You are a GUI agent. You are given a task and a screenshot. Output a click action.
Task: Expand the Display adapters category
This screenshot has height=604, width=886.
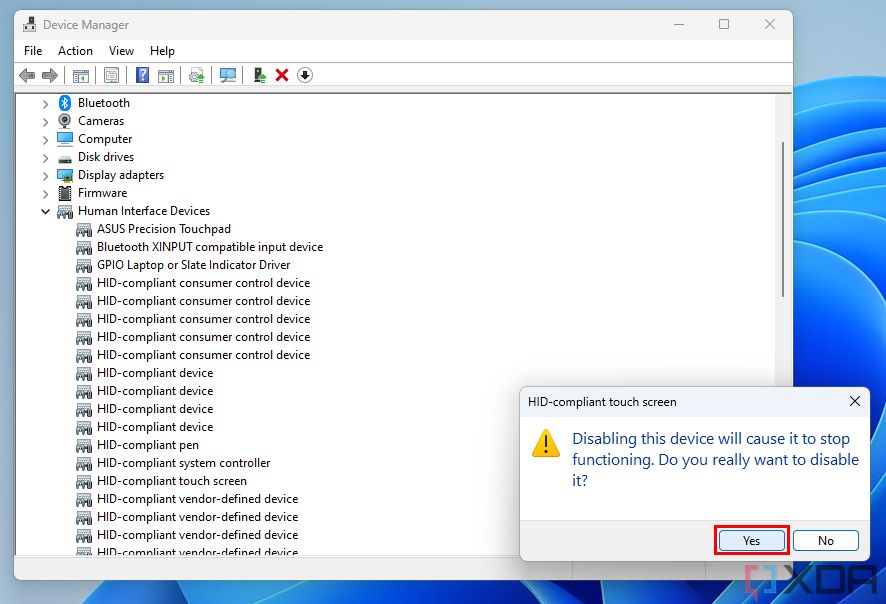point(45,175)
